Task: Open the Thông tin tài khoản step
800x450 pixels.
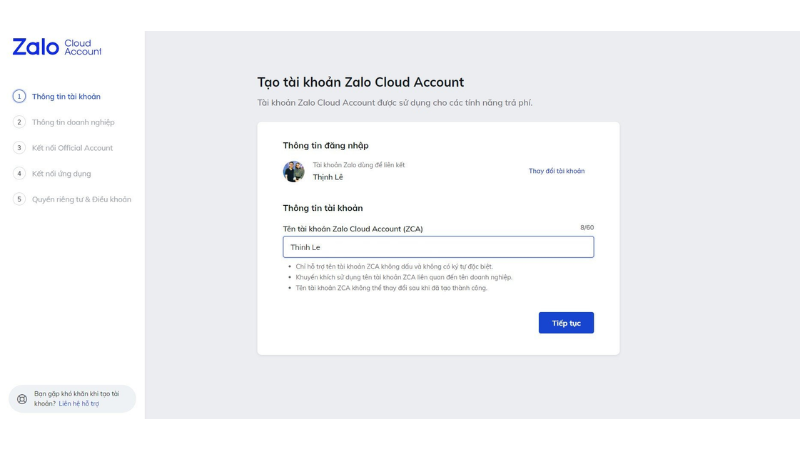Action: (66, 96)
